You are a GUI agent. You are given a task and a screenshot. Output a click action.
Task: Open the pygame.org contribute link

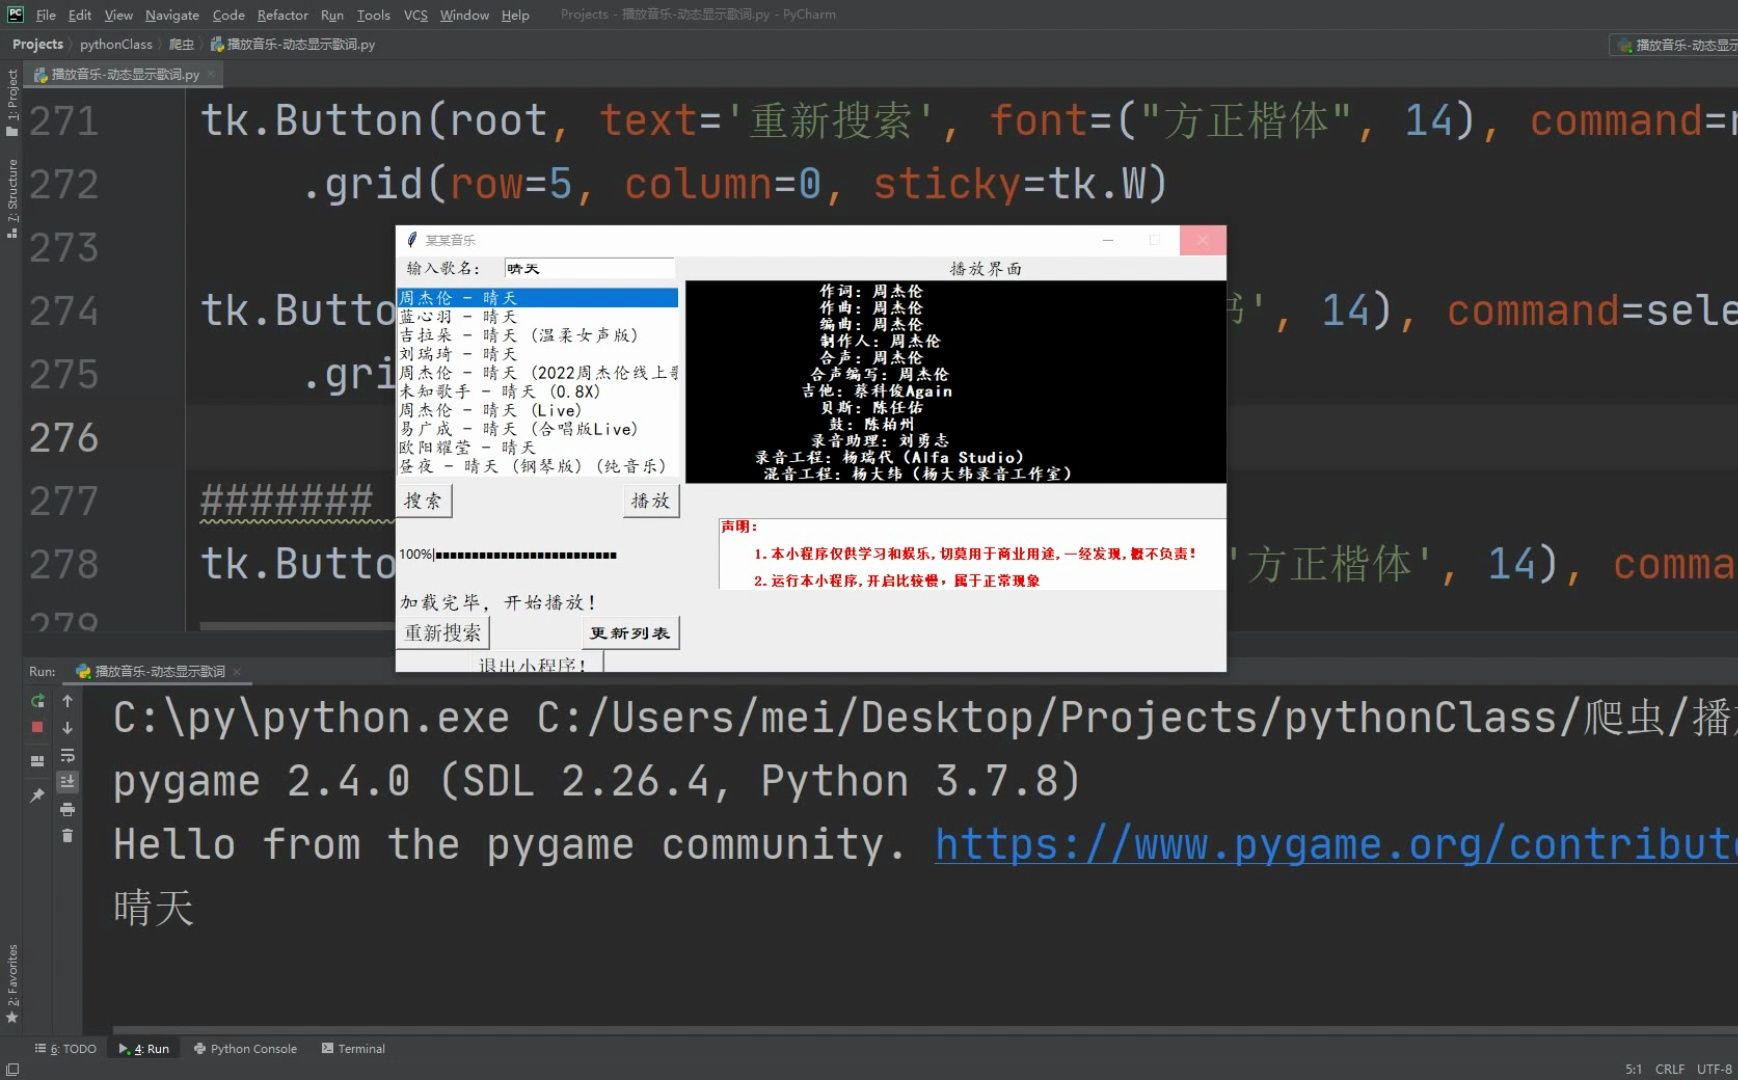(x=1336, y=845)
